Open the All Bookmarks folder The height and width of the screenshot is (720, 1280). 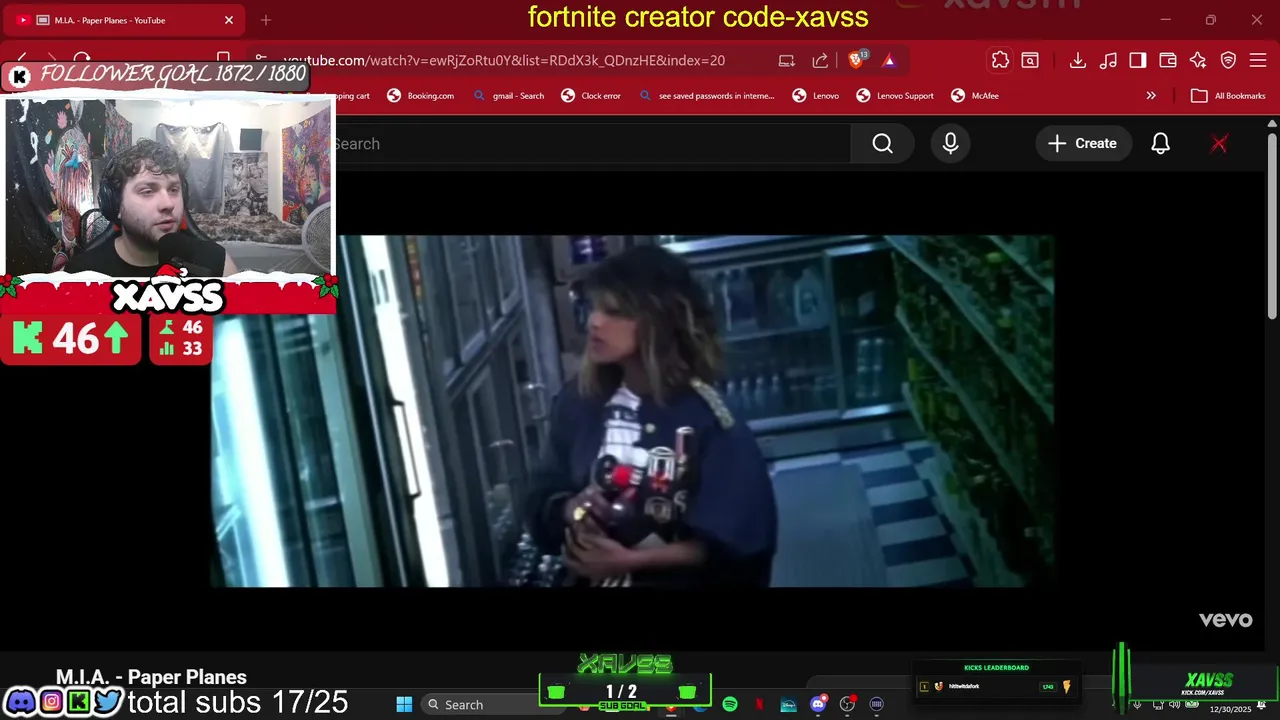tap(1228, 96)
